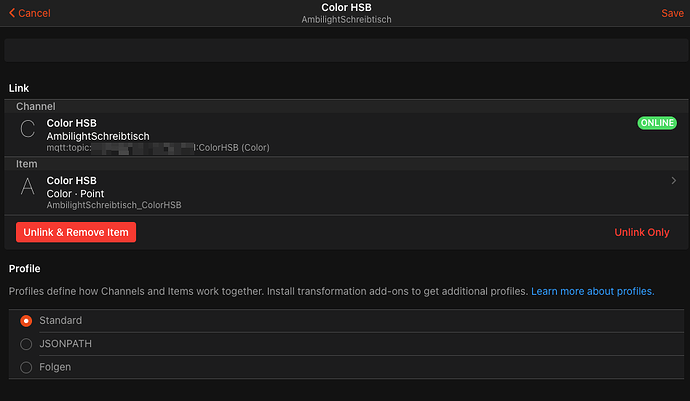This screenshot has width=690, height=401.
Task: Click the Color HSB channel title
Action: click(71, 123)
